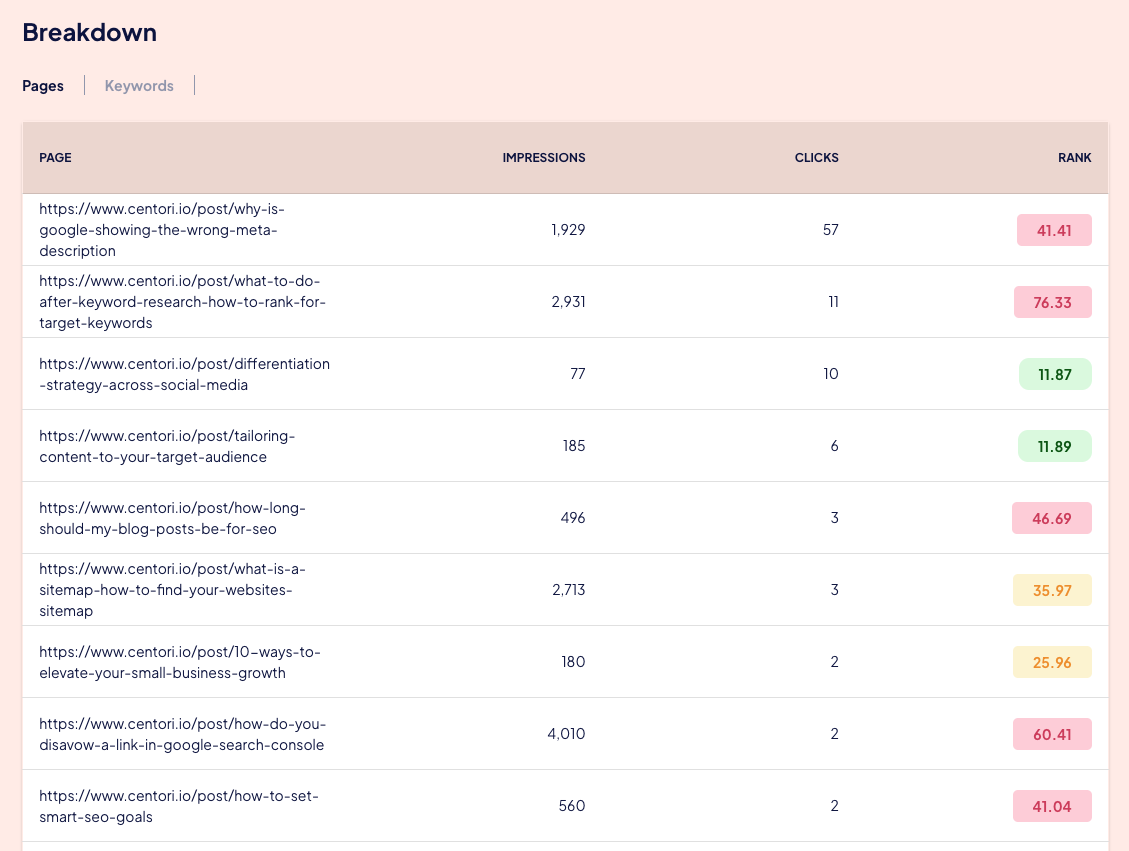The image size is (1129, 851).
Task: Click the red 76.33 rank badge
Action: point(1052,302)
